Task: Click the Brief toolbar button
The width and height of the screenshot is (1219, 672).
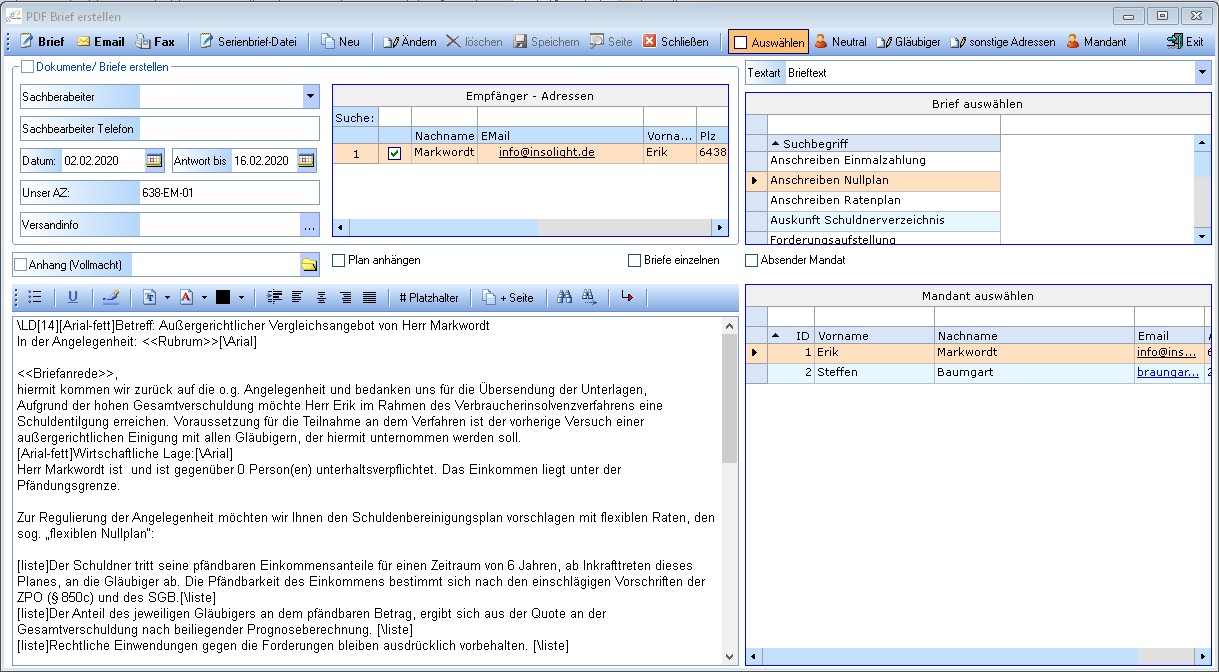Action: (42, 42)
